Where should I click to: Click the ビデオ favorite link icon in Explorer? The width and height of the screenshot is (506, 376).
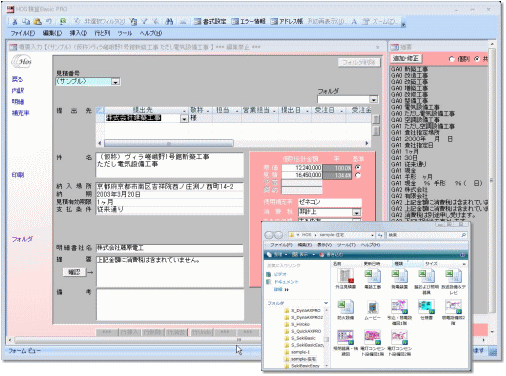(269, 274)
